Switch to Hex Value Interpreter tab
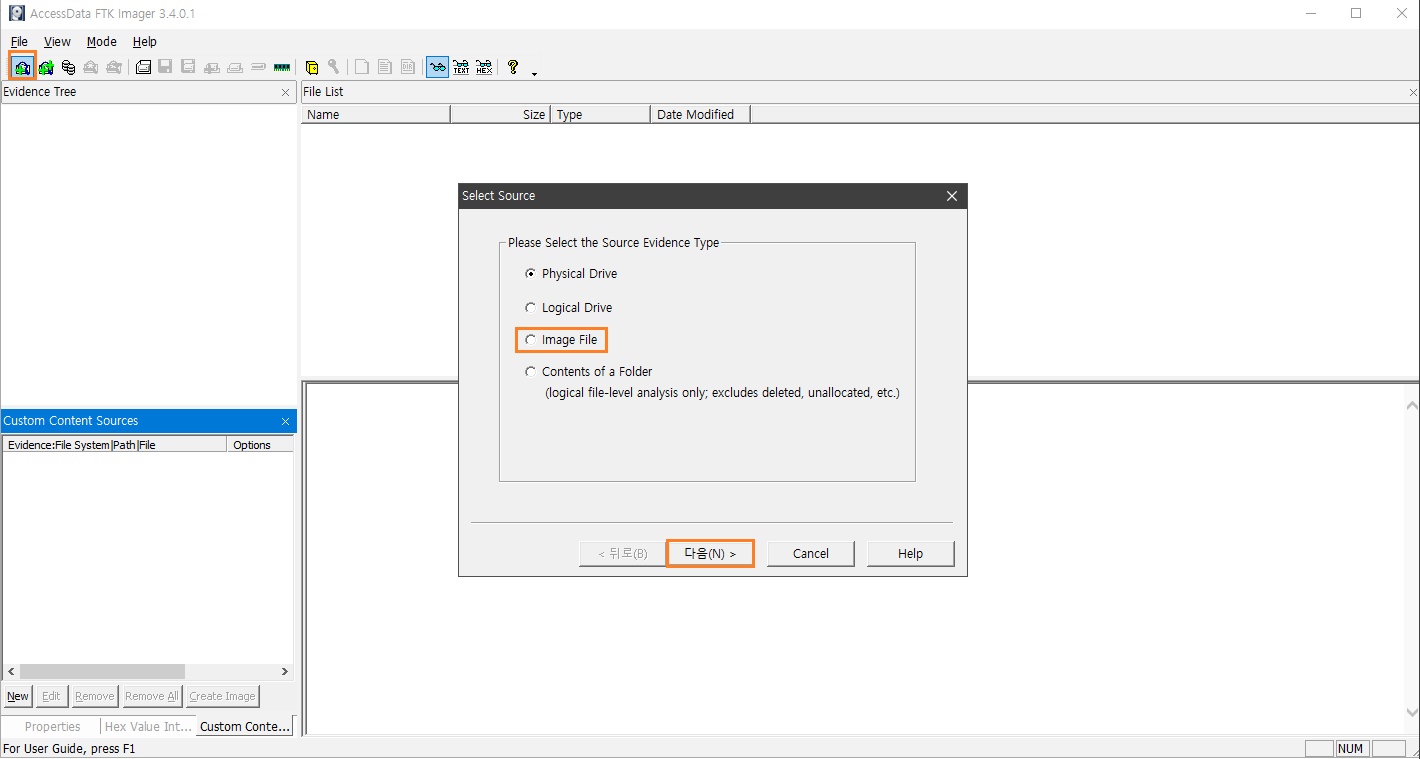The width and height of the screenshot is (1420, 759). (x=148, y=727)
